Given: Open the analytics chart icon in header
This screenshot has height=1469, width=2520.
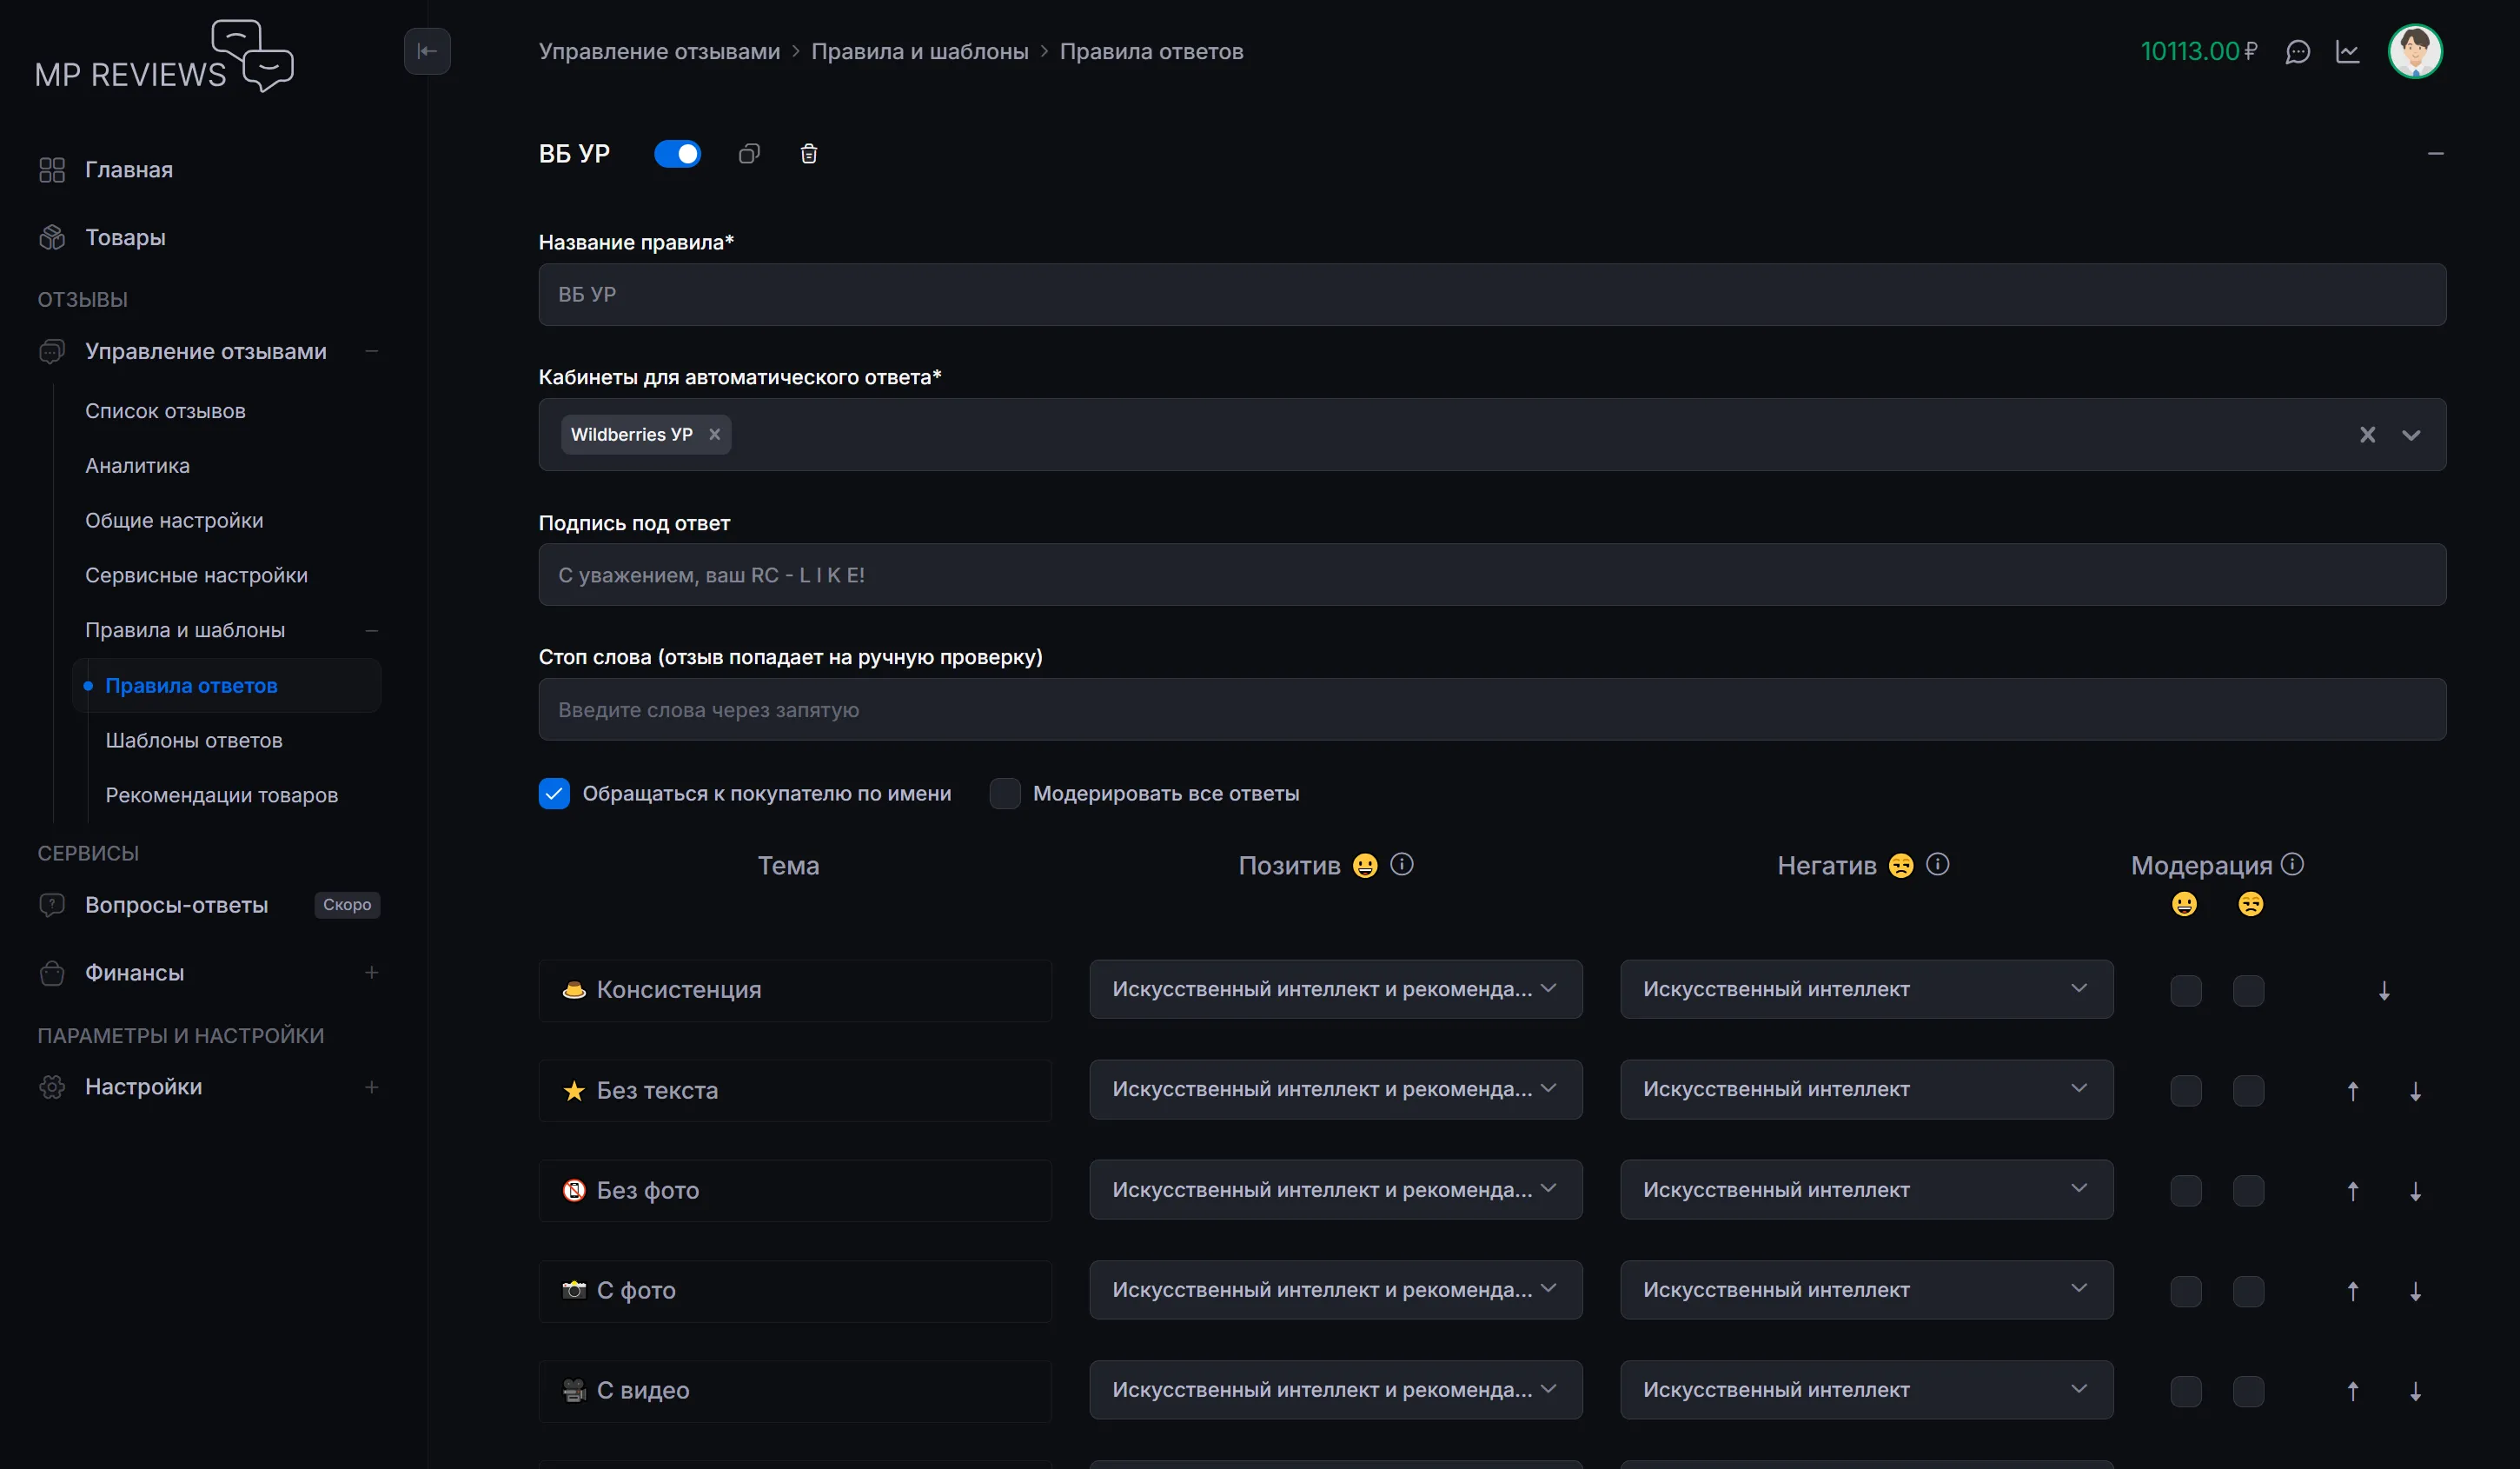Looking at the screenshot, I should tap(2348, 52).
